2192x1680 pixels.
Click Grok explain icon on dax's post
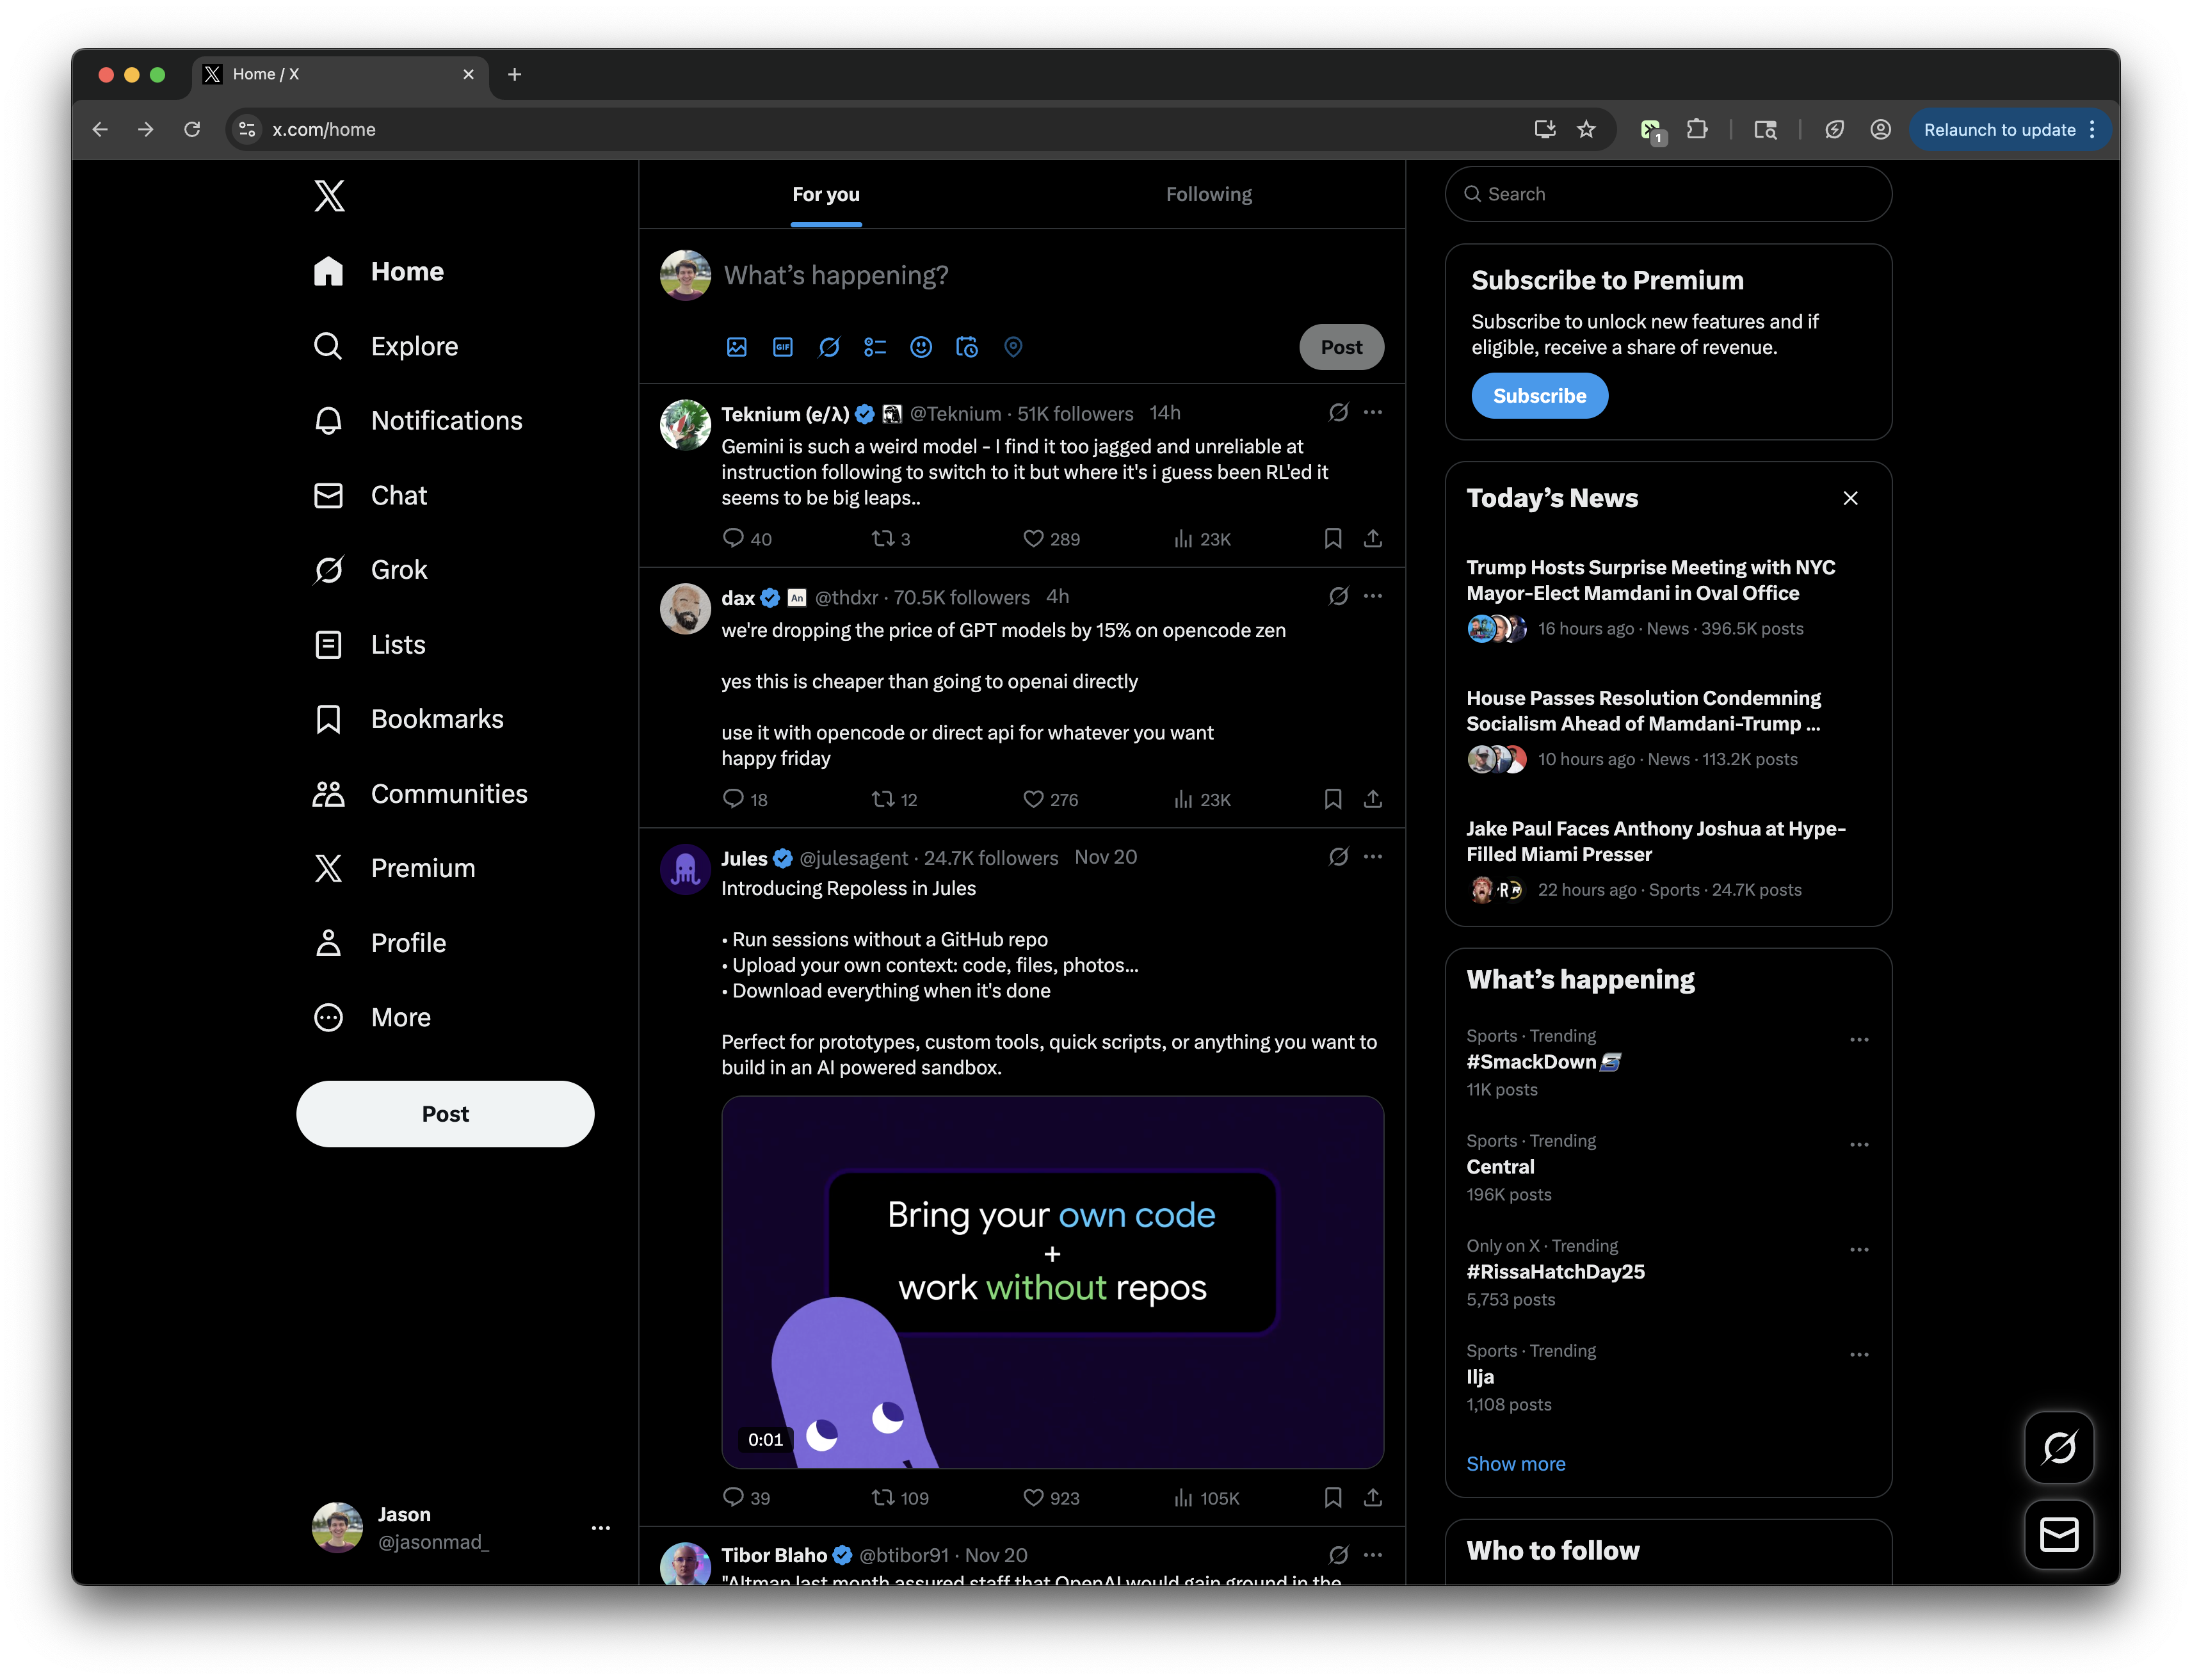coord(1338,596)
